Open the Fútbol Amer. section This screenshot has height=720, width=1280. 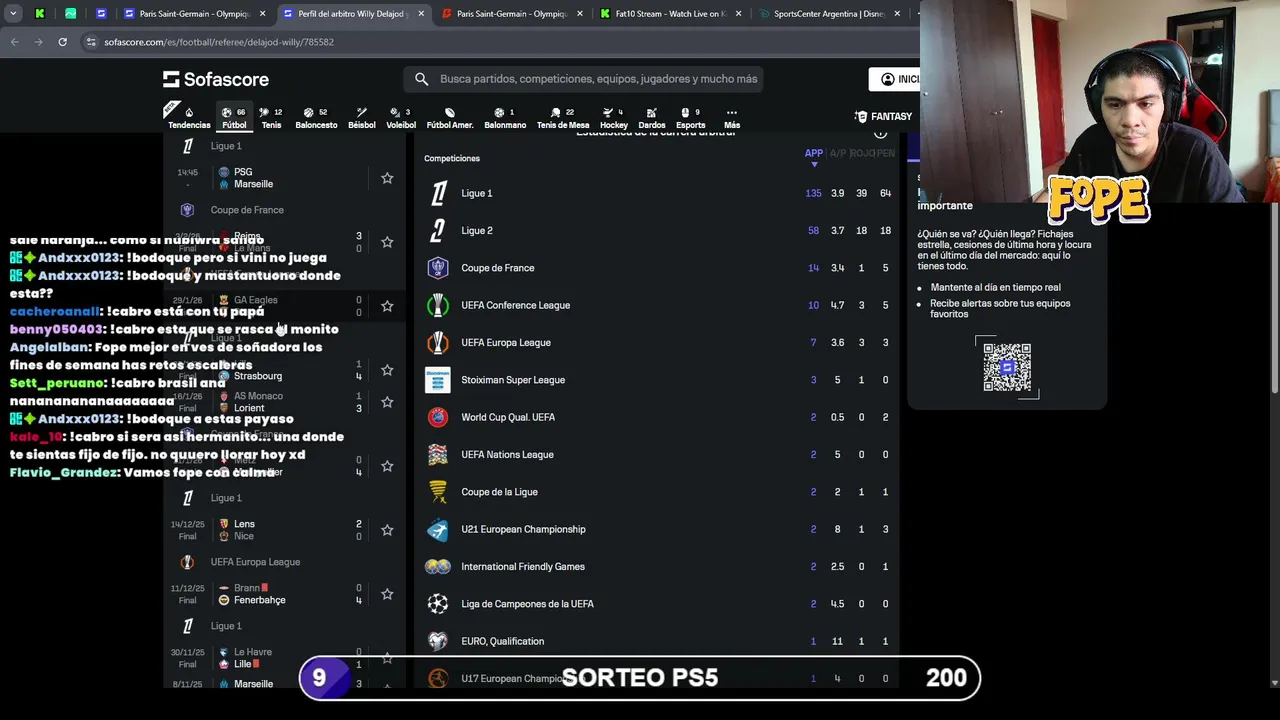tap(450, 118)
